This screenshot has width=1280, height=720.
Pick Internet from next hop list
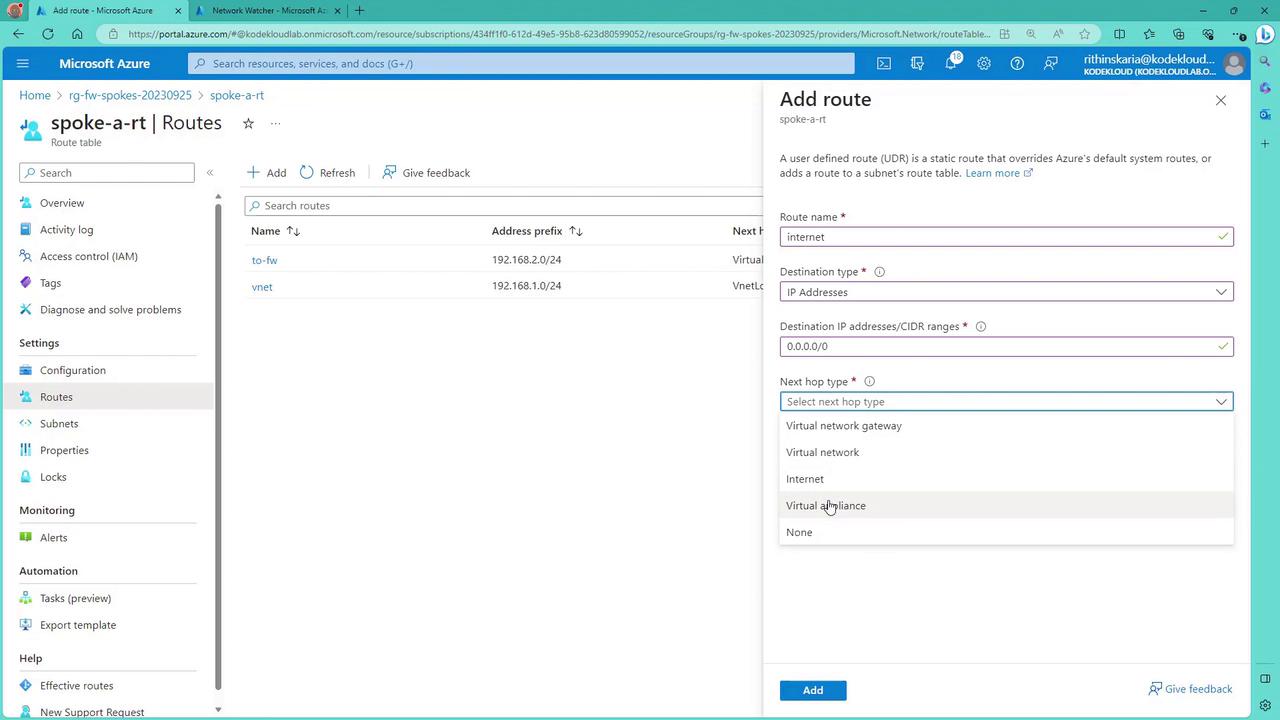805,479
